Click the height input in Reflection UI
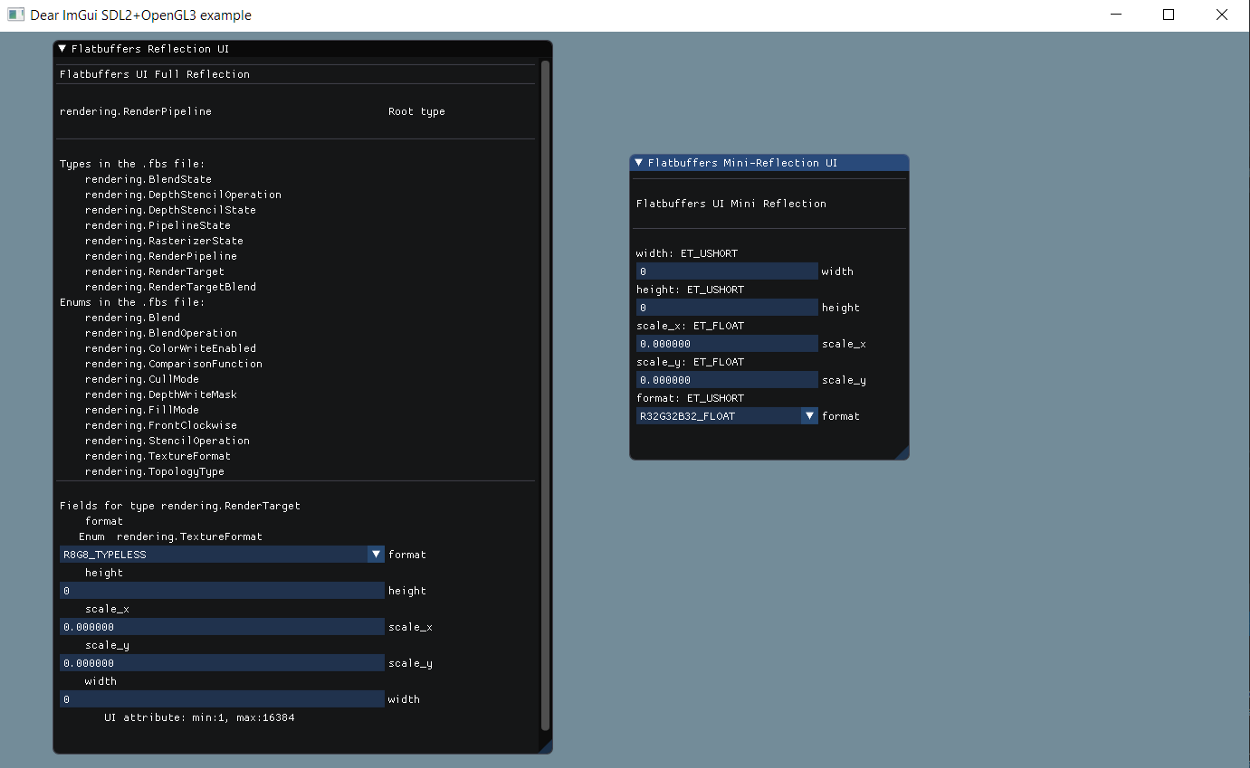This screenshot has width=1250, height=768. (221, 591)
